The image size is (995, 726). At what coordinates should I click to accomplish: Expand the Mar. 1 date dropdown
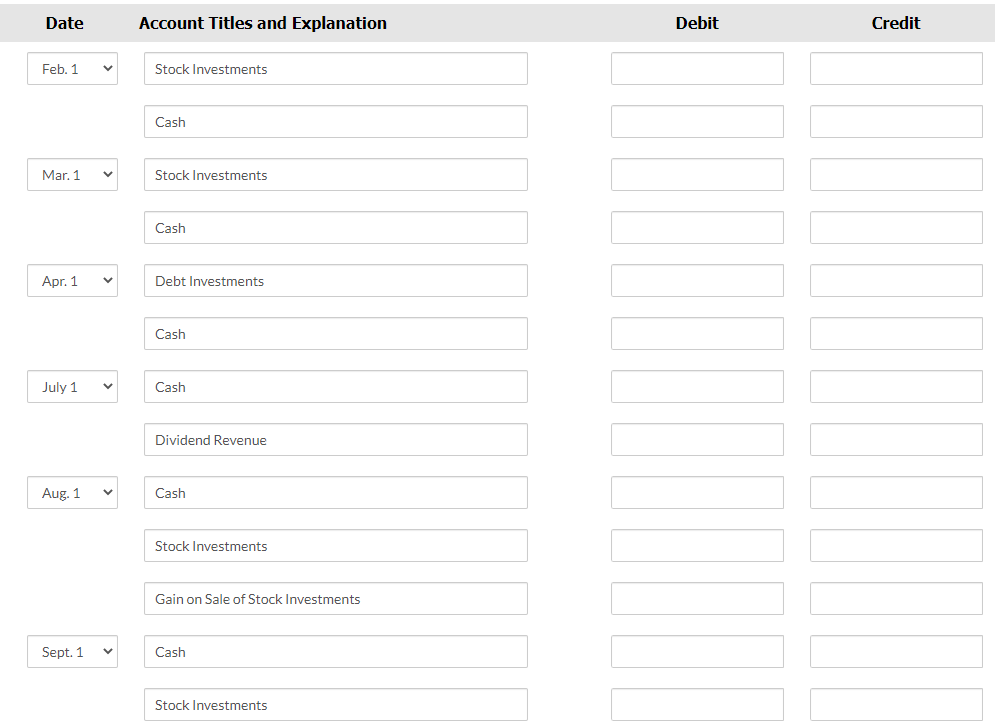click(x=72, y=175)
